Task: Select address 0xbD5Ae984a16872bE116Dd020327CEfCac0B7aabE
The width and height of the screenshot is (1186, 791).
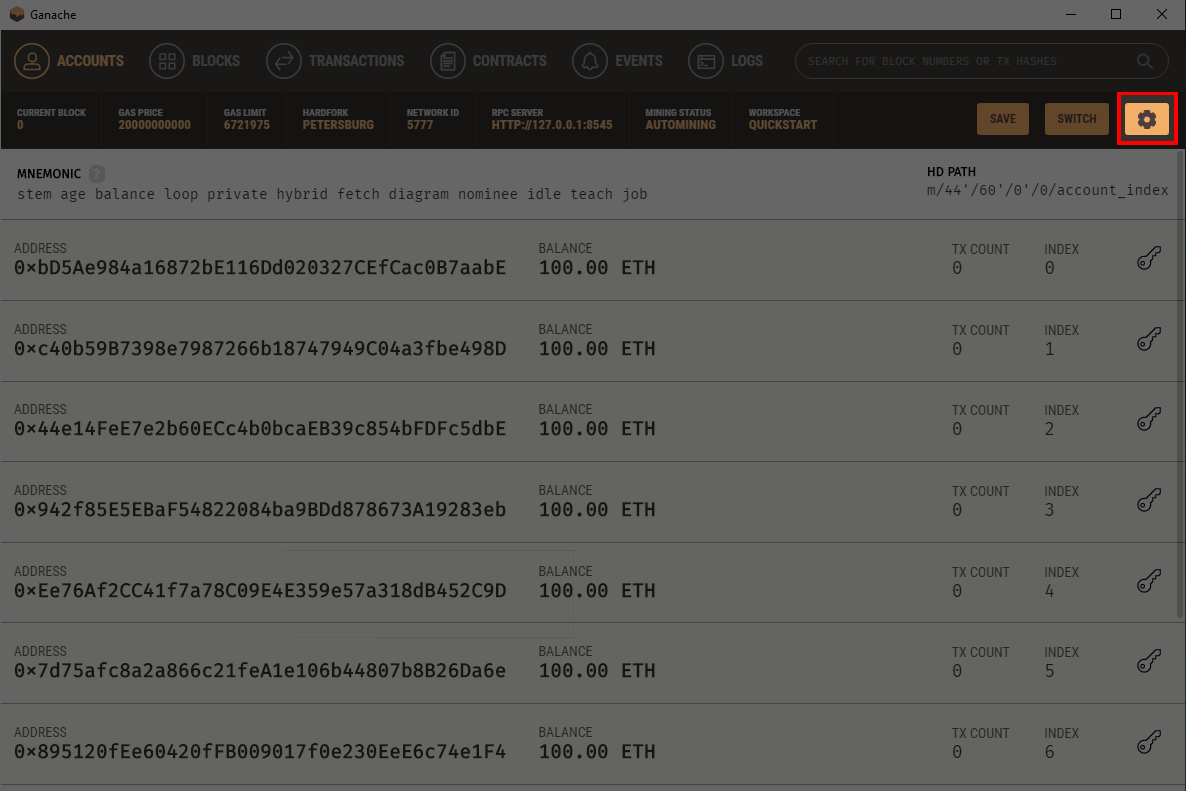Action: click(x=260, y=268)
